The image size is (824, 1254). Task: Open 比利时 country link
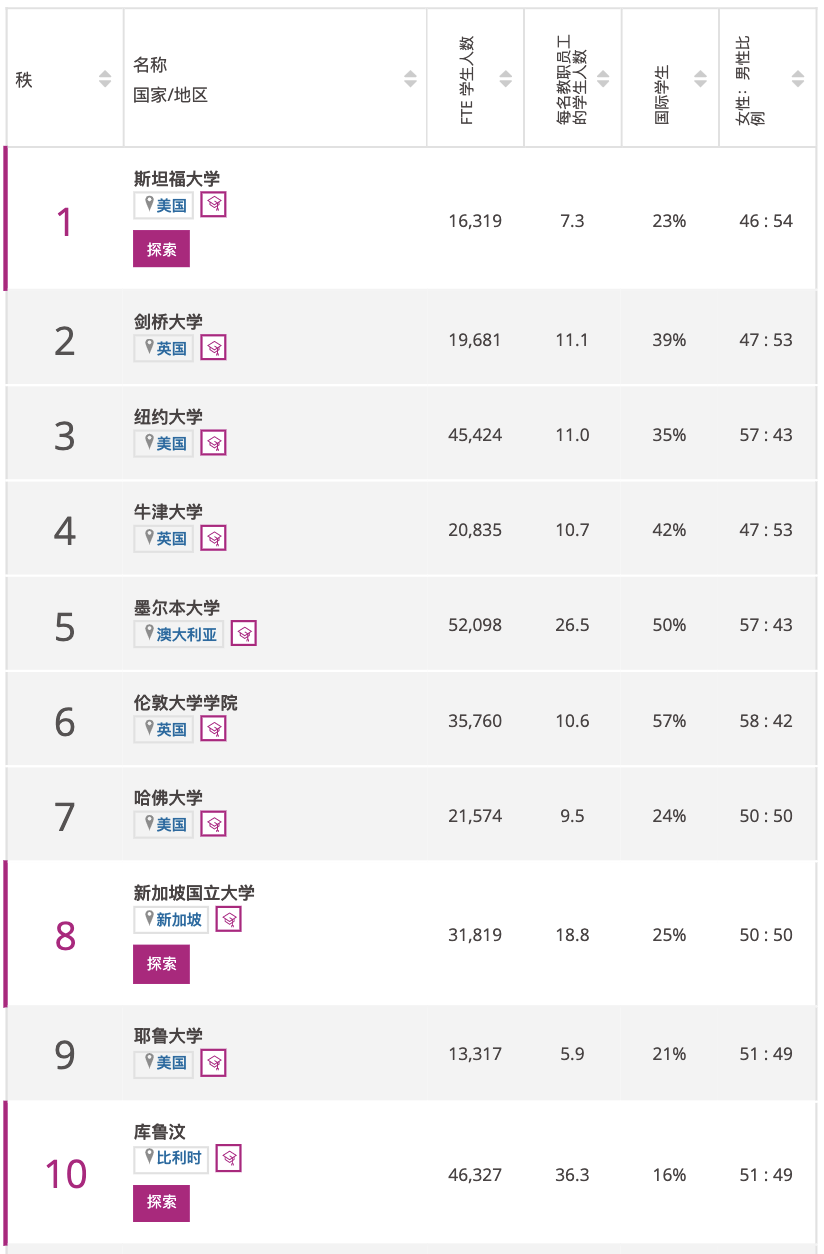click(179, 1159)
